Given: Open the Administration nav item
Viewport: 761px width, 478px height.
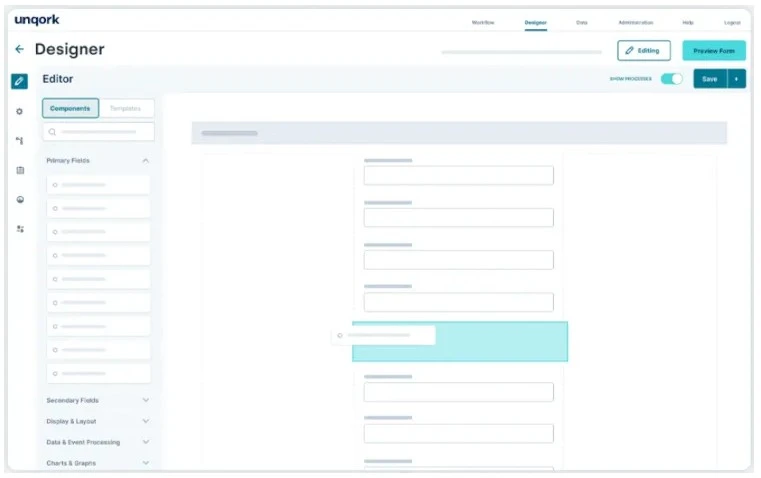Looking at the screenshot, I should coord(635,22).
